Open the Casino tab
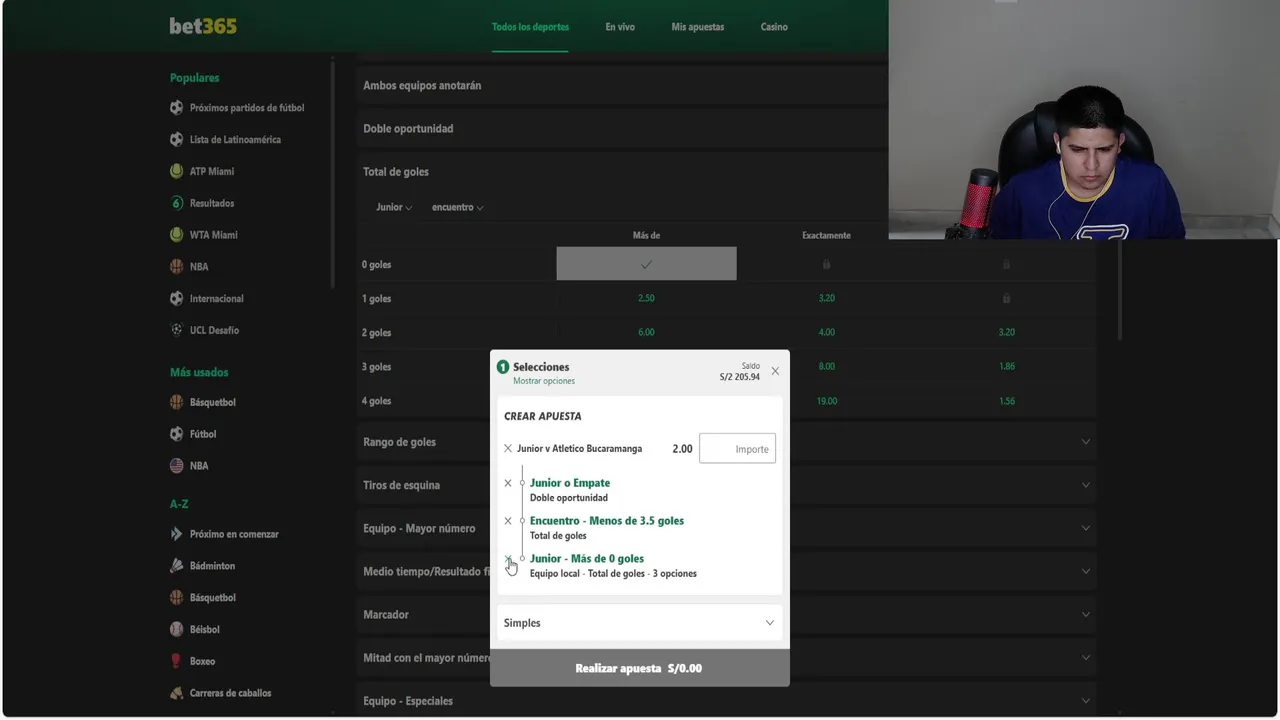This screenshot has height=720, width=1280. click(x=774, y=27)
